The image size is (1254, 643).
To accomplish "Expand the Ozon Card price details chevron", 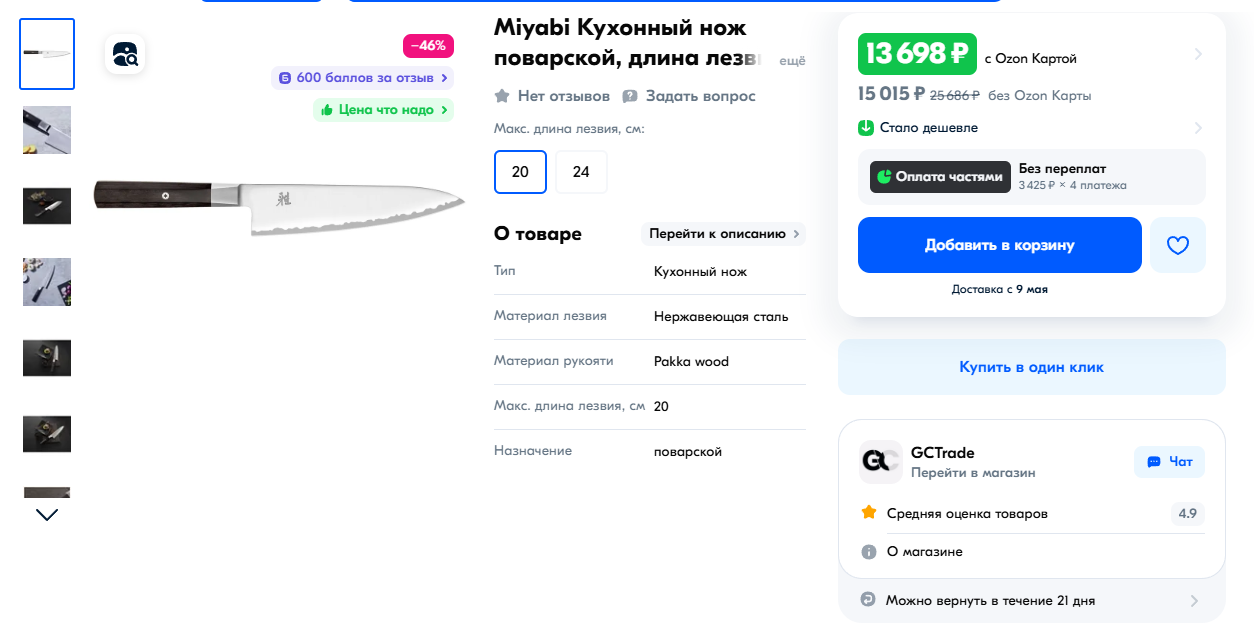I will coord(1198,54).
